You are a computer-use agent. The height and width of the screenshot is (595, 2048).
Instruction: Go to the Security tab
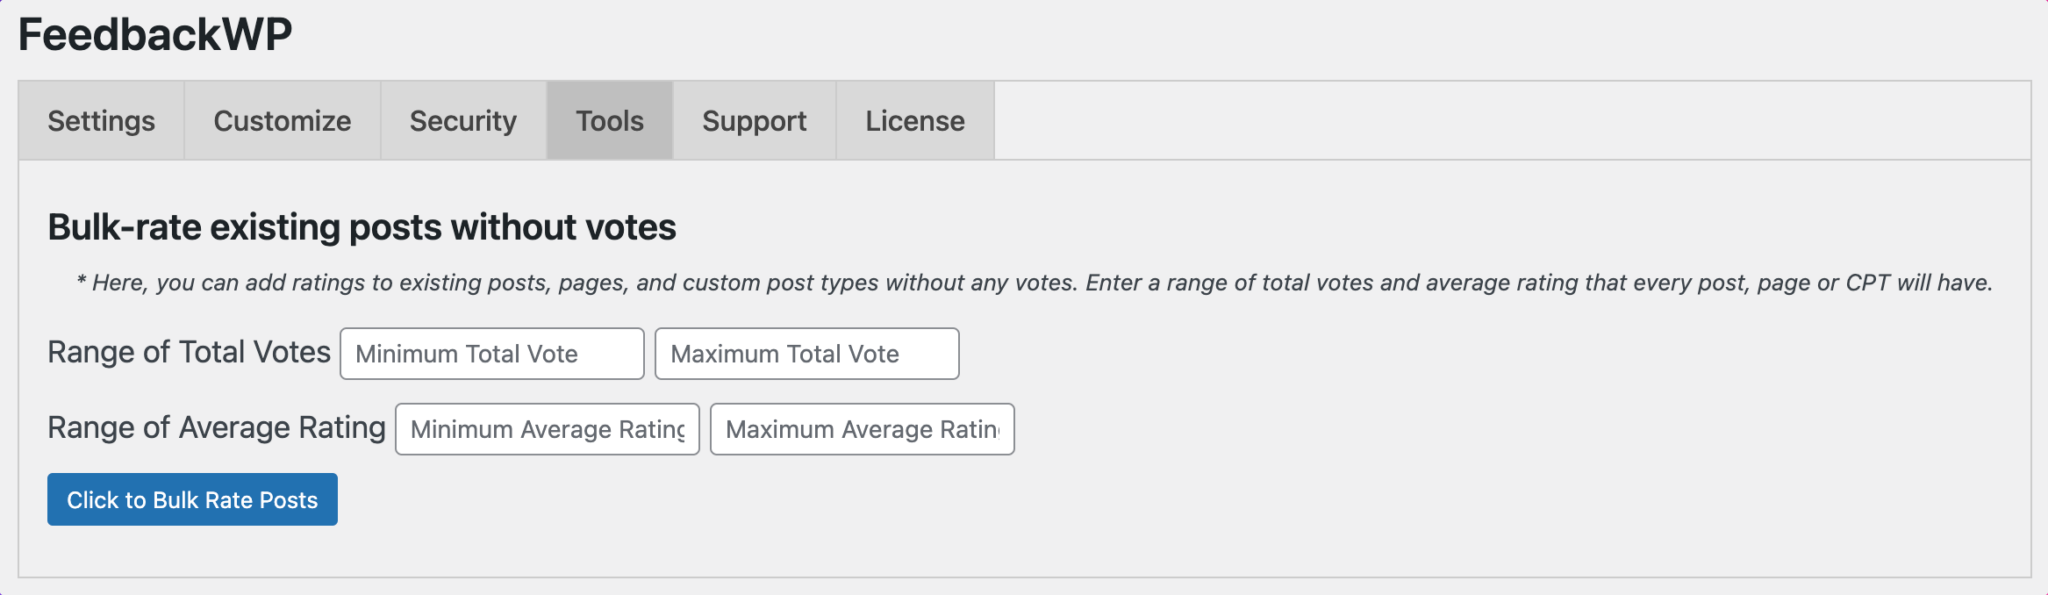(463, 121)
